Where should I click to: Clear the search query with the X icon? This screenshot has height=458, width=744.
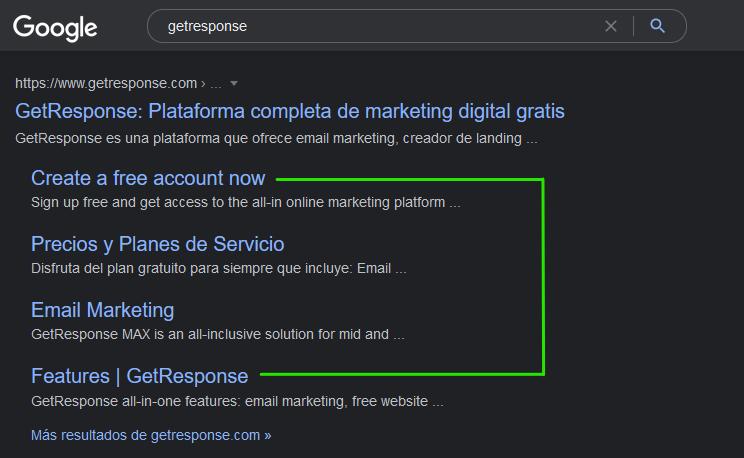click(611, 26)
